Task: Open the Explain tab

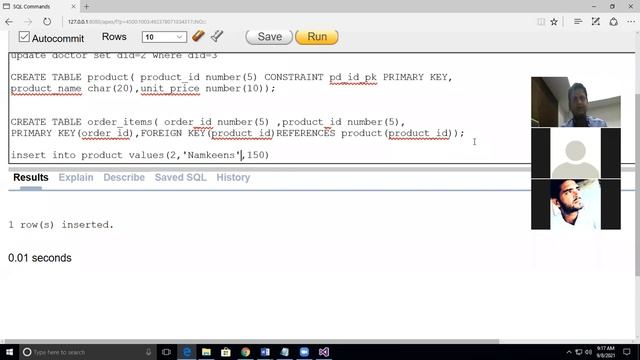Action: point(76,178)
